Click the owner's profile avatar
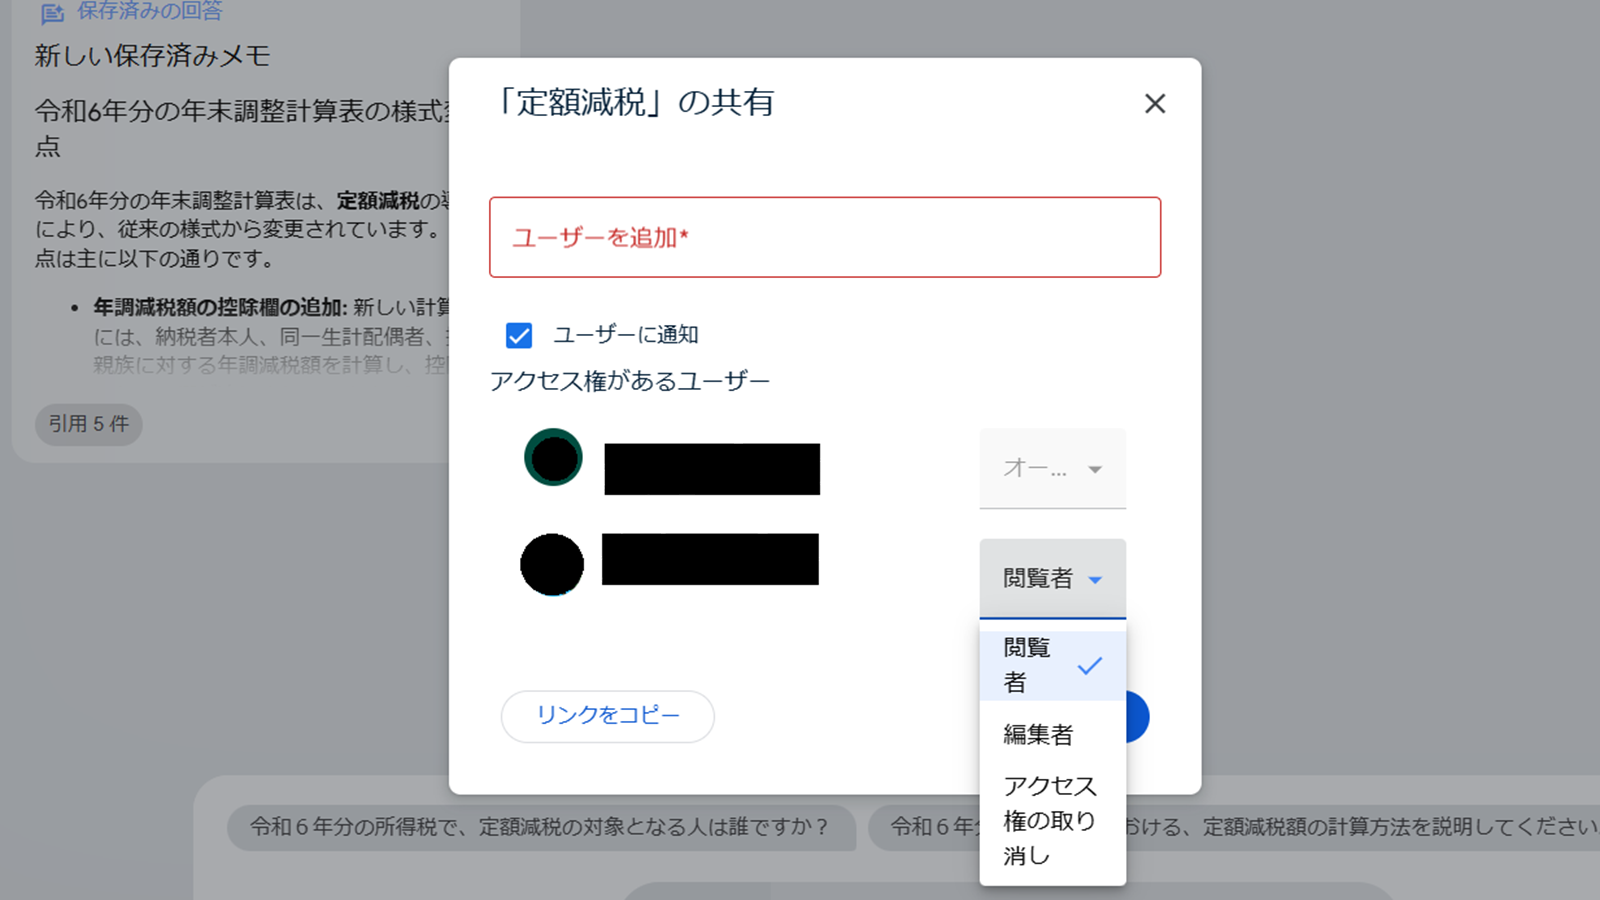The width and height of the screenshot is (1600, 900). click(553, 457)
